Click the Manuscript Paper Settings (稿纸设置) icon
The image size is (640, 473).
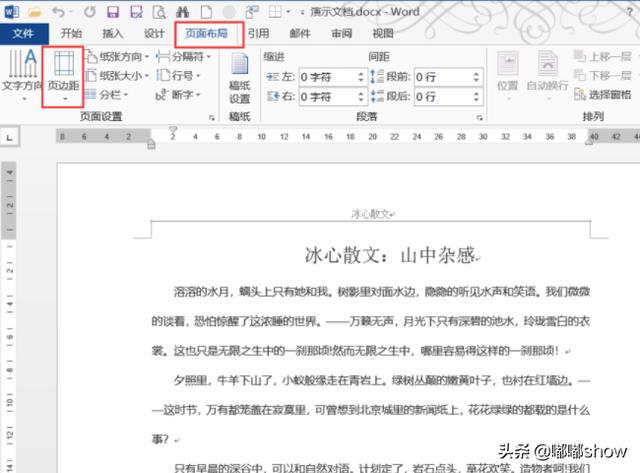point(240,78)
